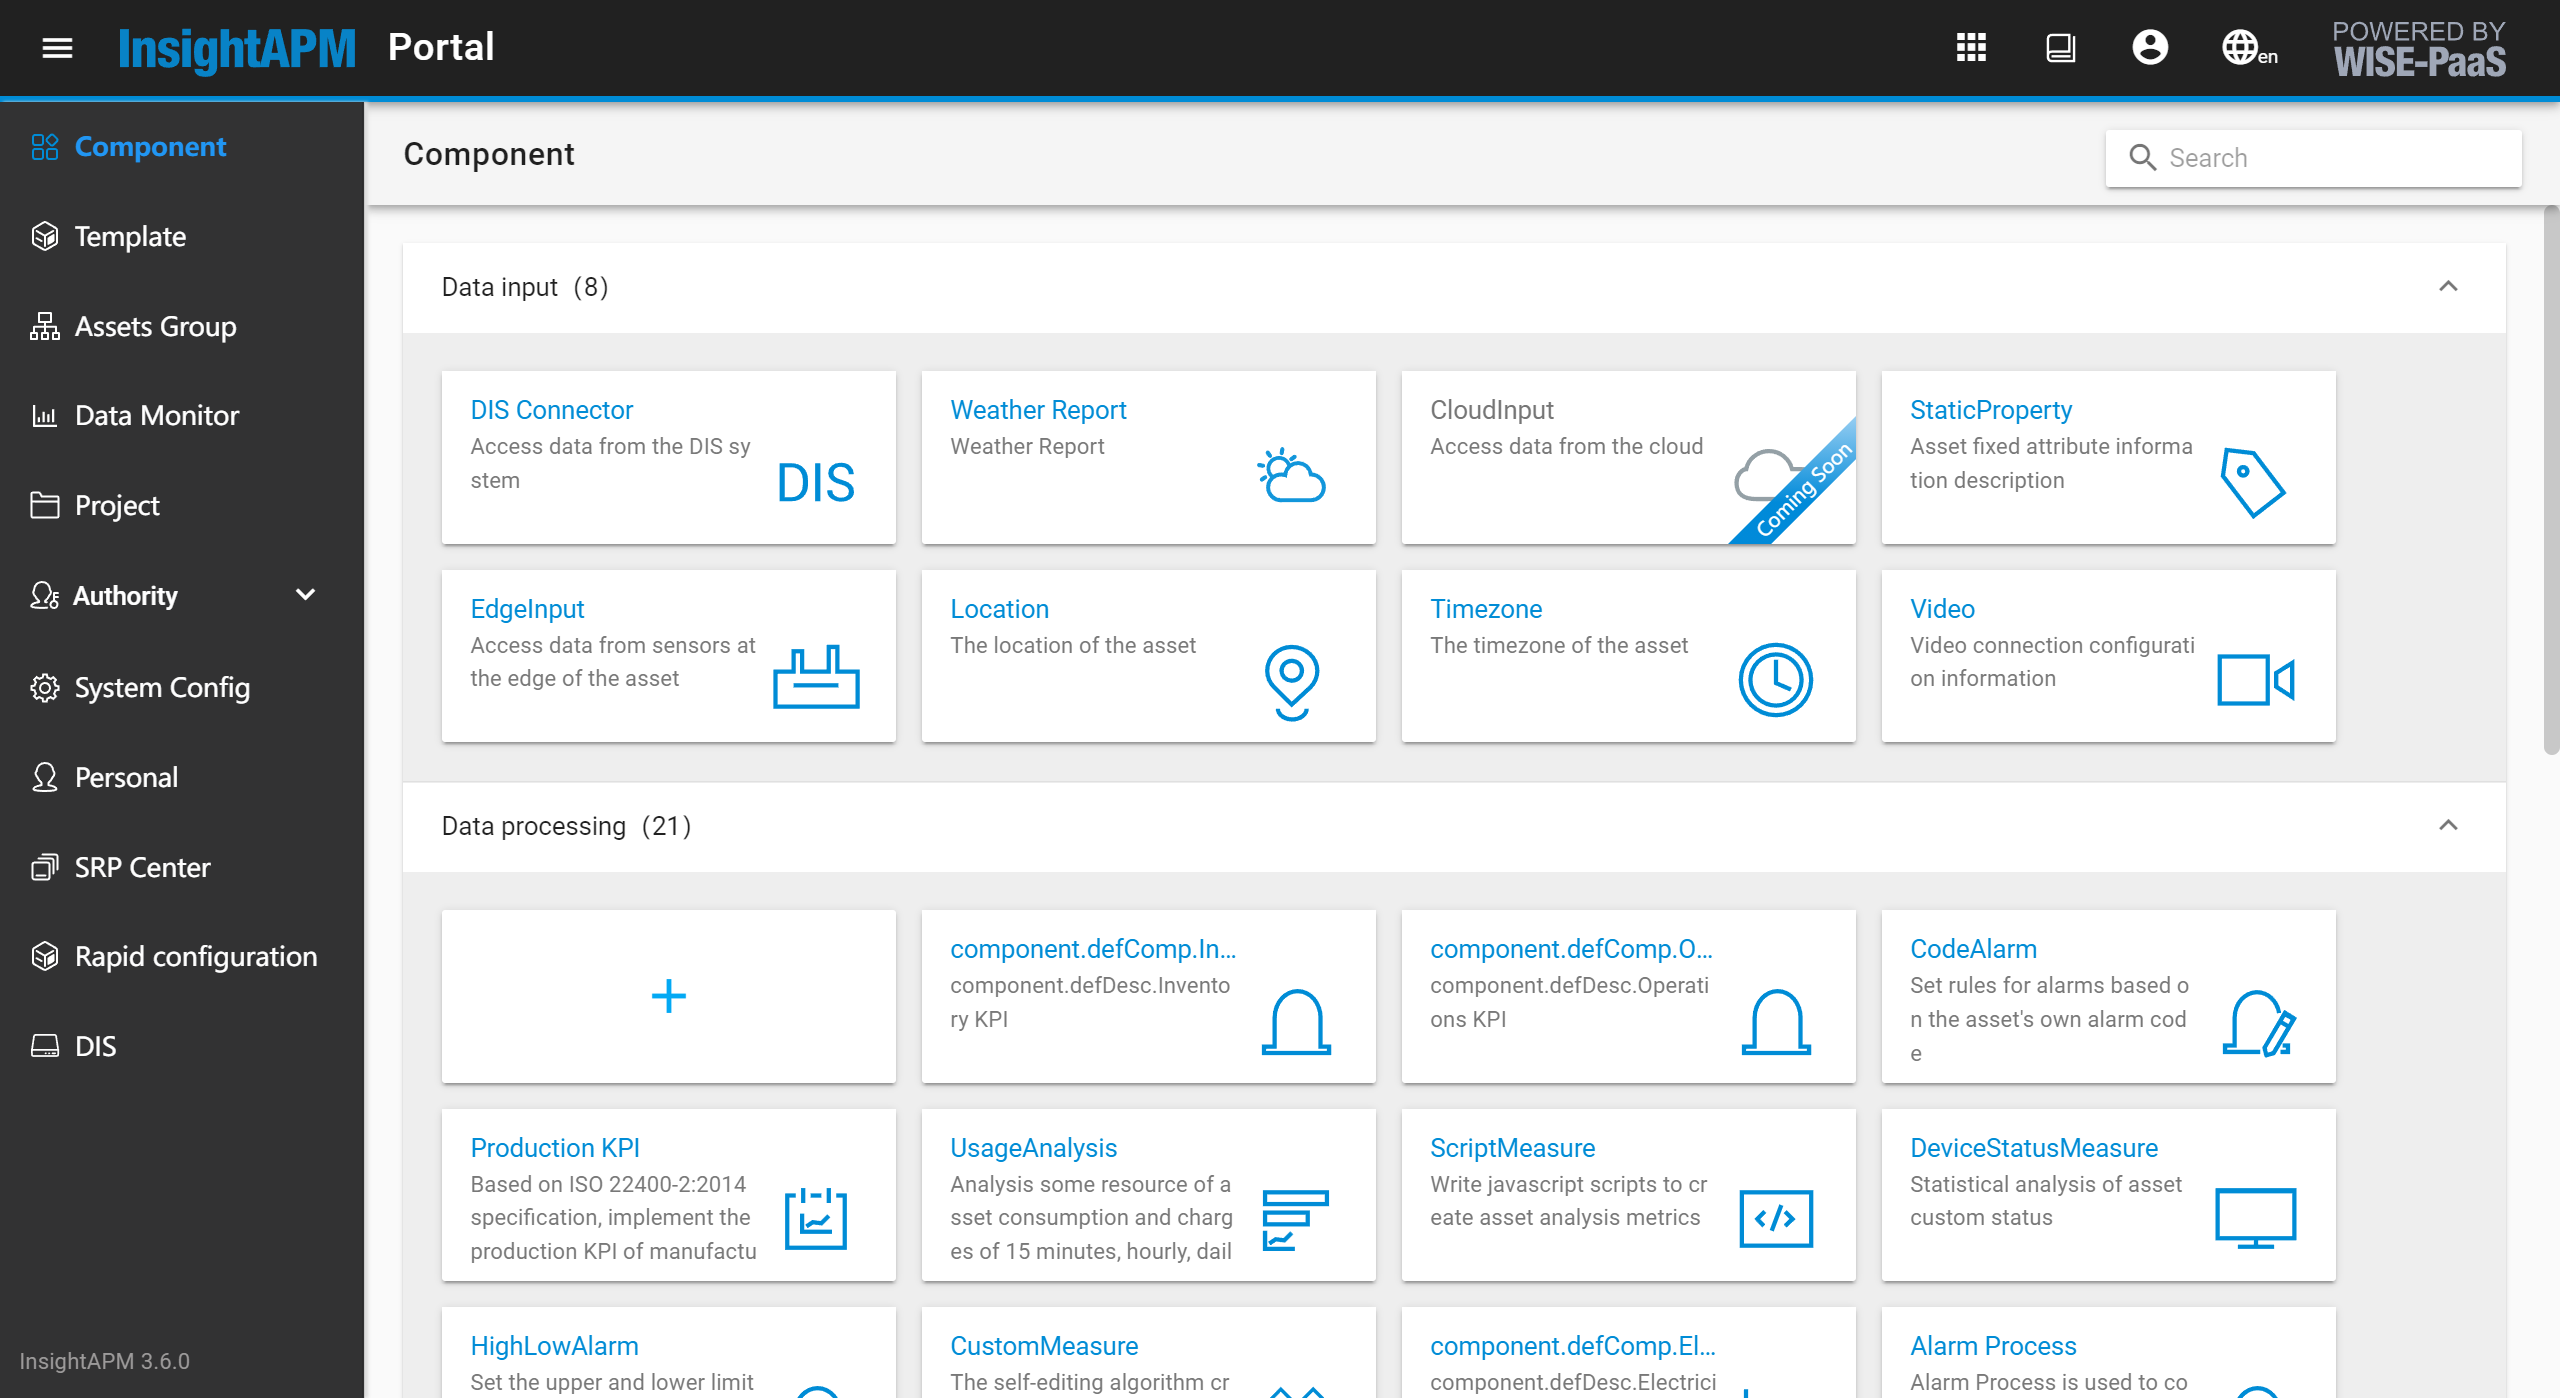Open the Component menu item
Screen dimensions: 2560x1398
pyautogui.click(x=151, y=146)
